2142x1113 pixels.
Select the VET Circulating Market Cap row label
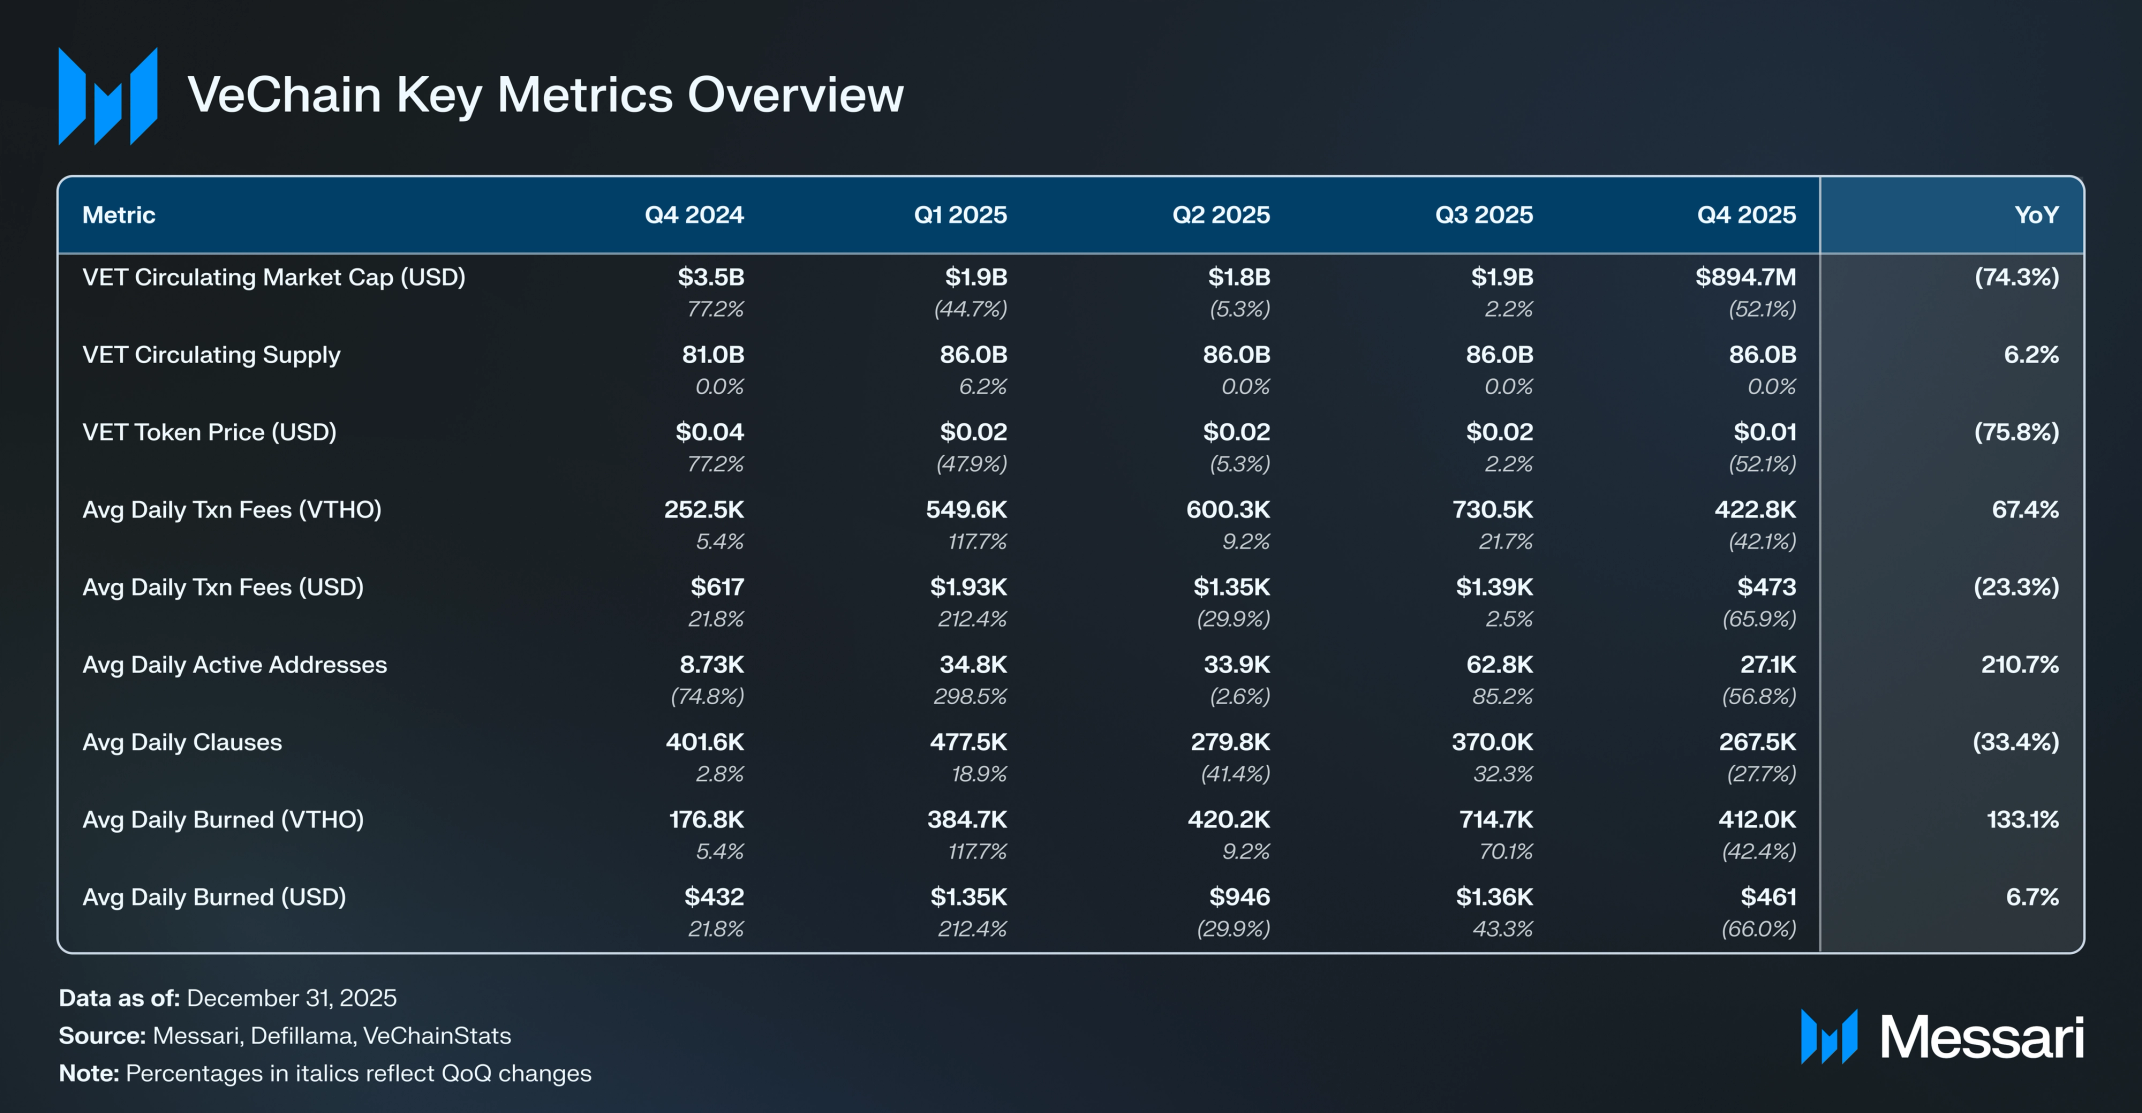pyautogui.click(x=274, y=277)
